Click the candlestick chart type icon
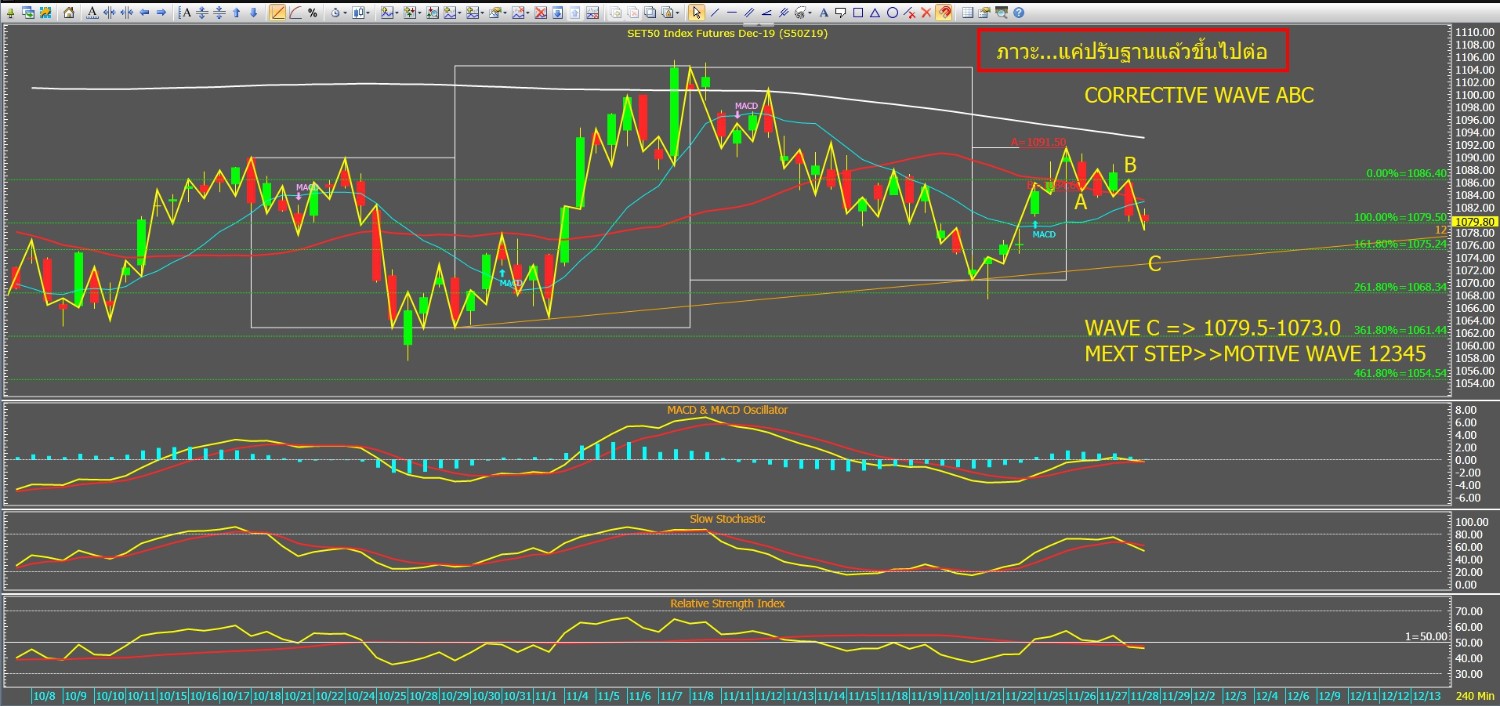This screenshot has width=1500, height=706. pyautogui.click(x=358, y=13)
